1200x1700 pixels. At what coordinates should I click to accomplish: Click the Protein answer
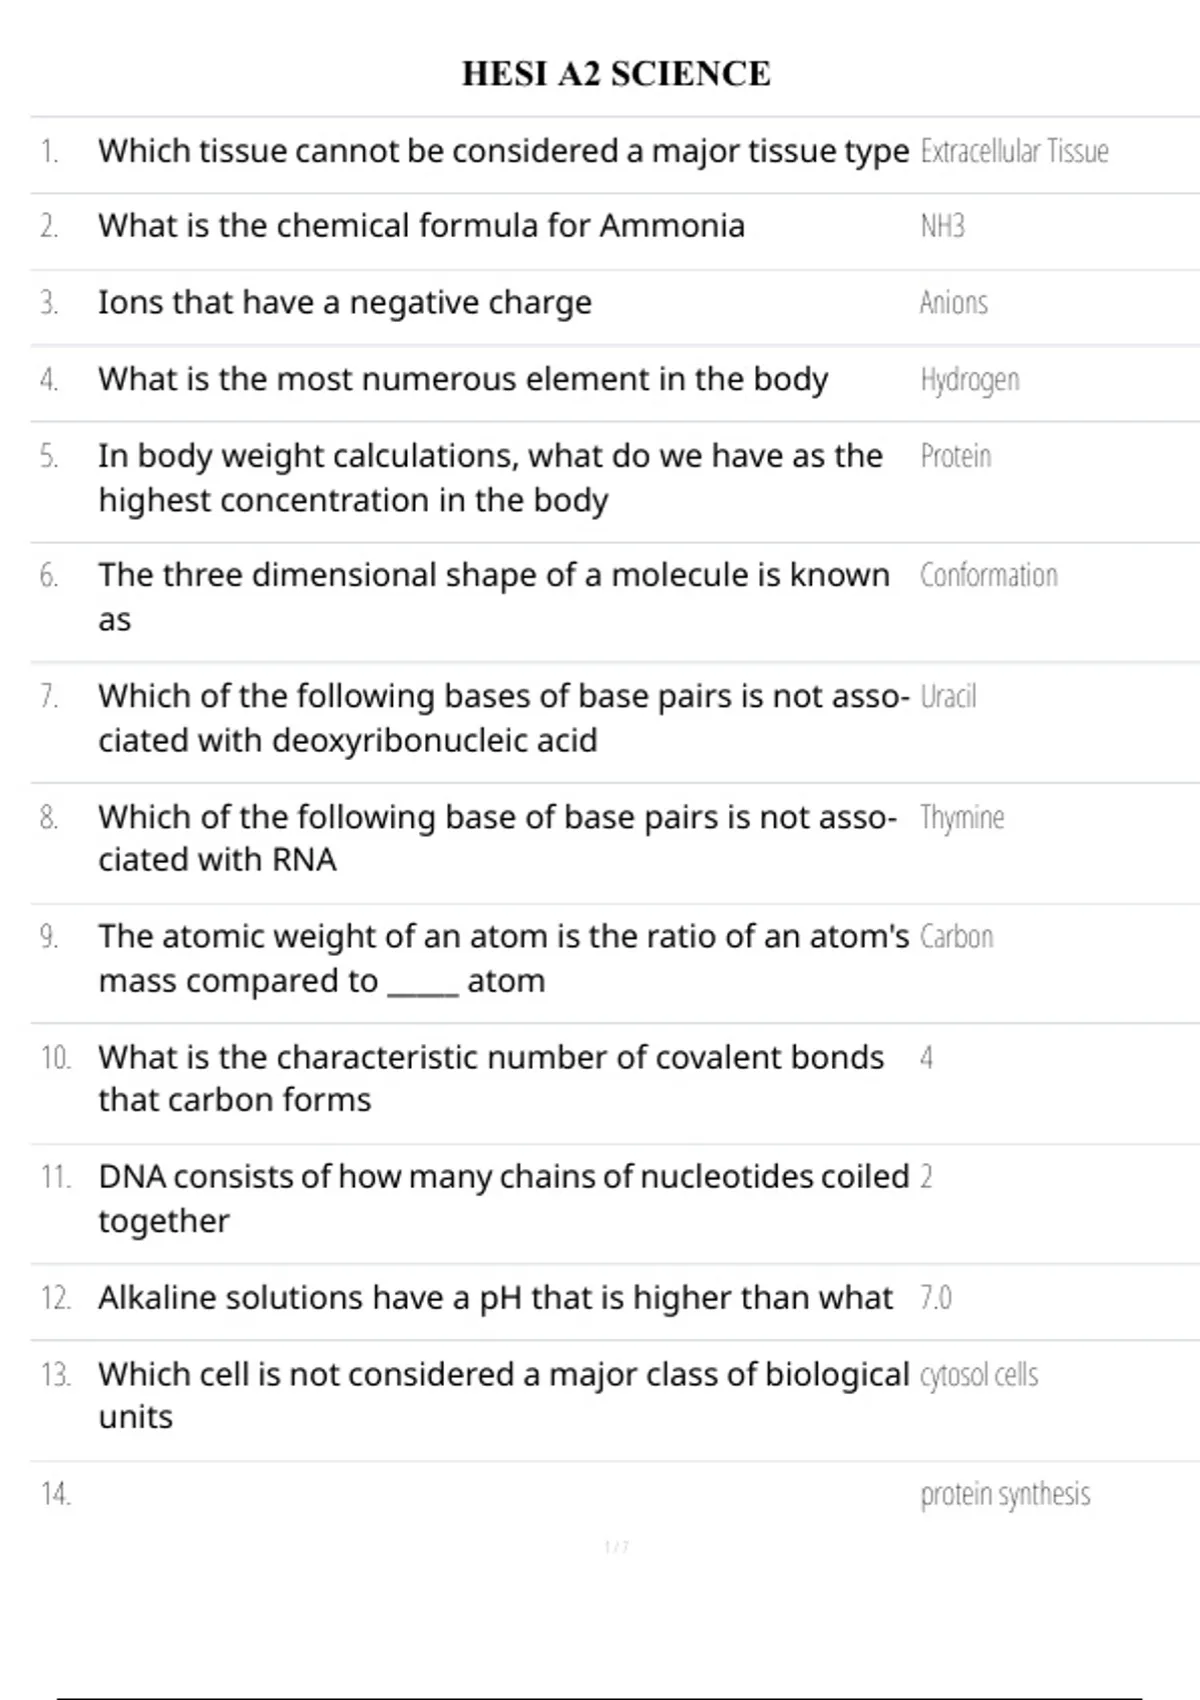[x=955, y=457]
